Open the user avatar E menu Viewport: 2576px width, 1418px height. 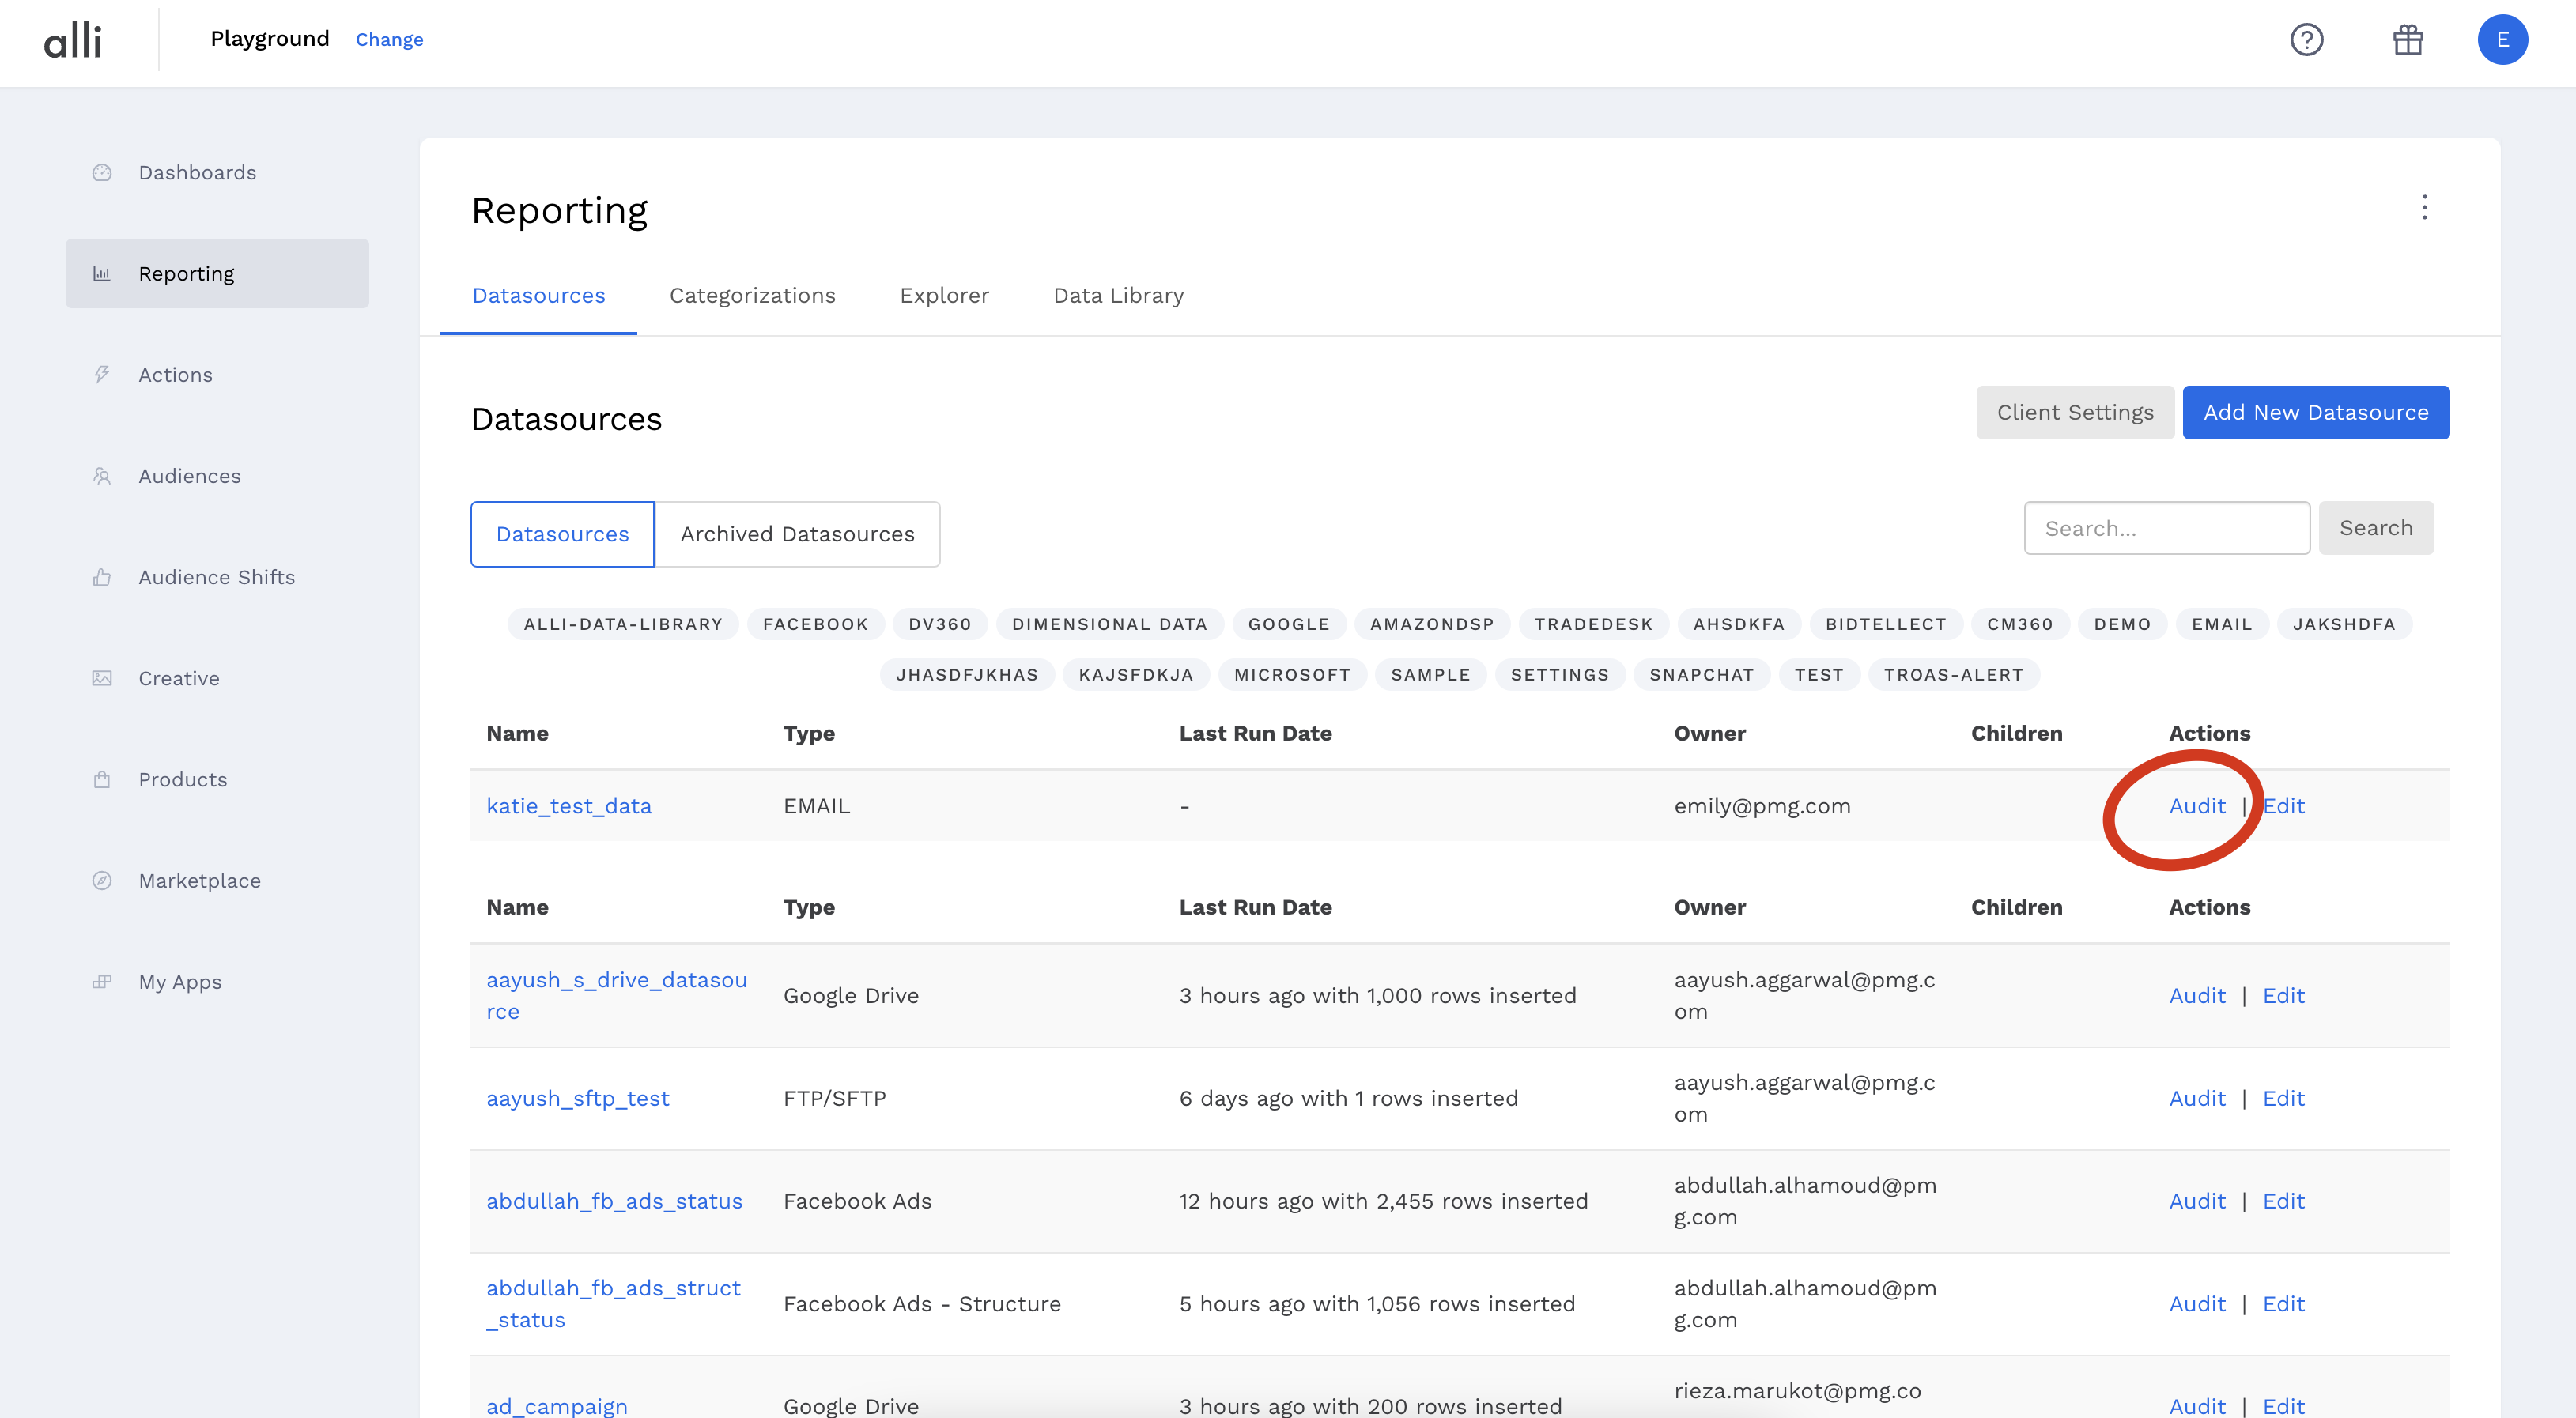coord(2502,40)
